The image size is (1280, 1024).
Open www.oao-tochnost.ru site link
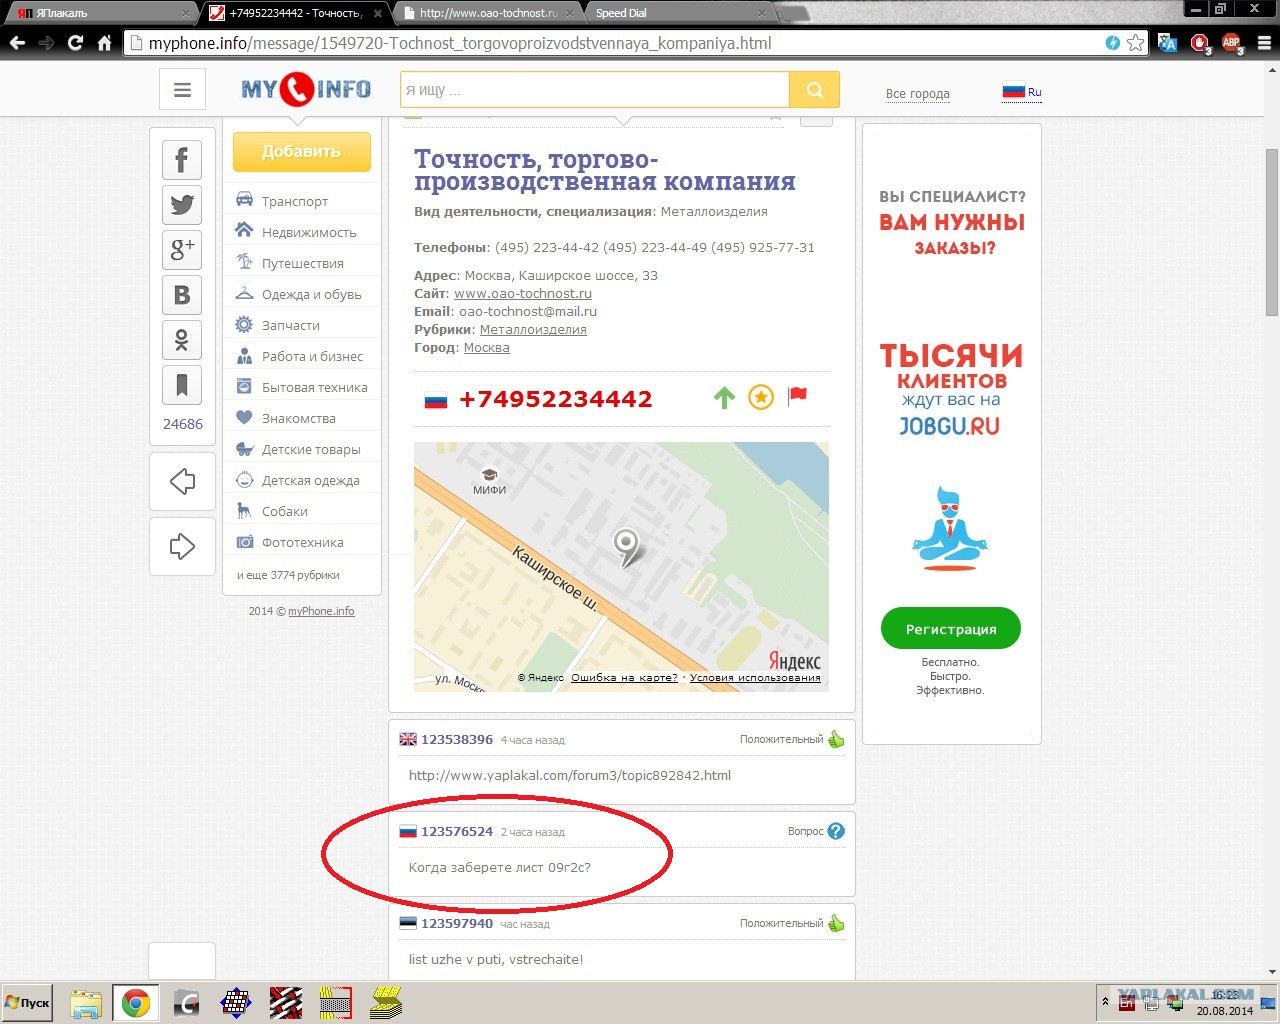point(523,293)
